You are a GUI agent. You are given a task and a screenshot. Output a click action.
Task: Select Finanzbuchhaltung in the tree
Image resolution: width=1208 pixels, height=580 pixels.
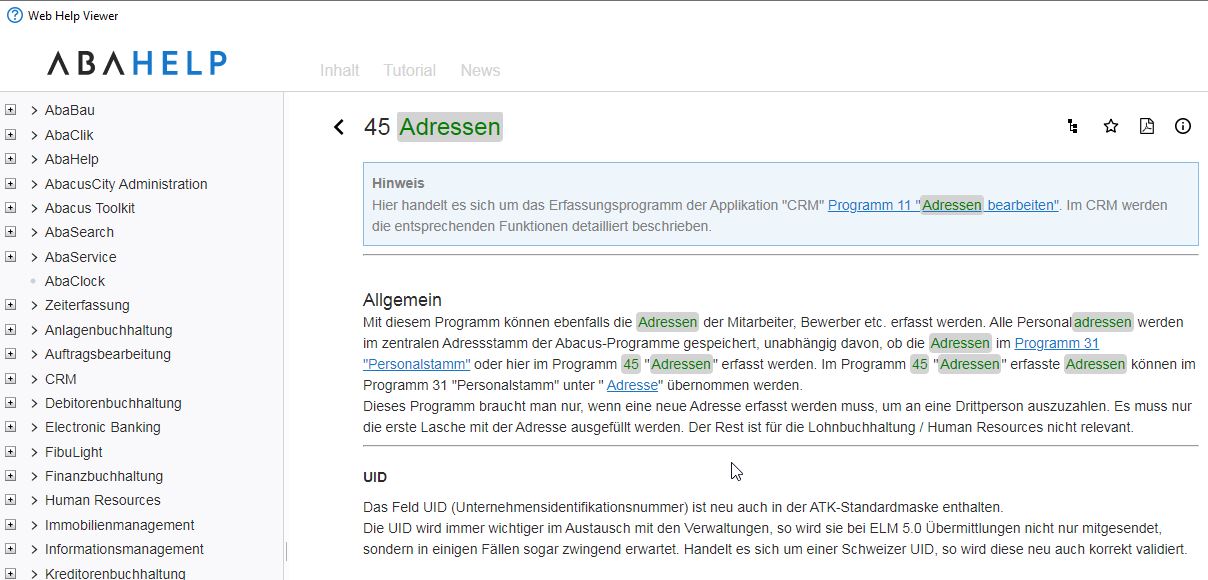(104, 476)
